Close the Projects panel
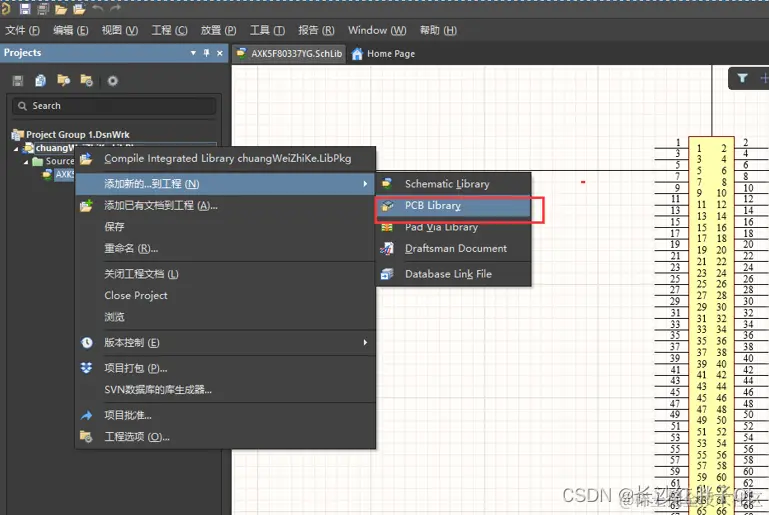 pyautogui.click(x=220, y=53)
